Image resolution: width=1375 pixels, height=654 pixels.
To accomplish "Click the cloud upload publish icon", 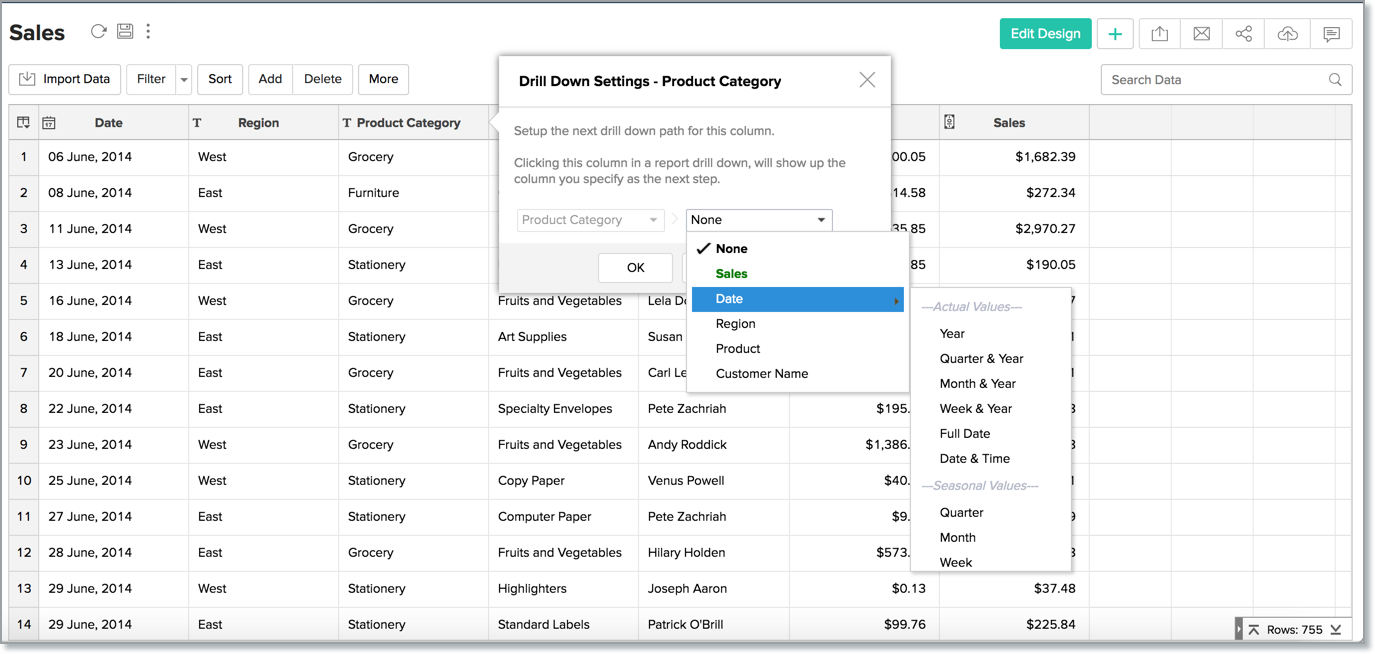I will pos(1288,34).
